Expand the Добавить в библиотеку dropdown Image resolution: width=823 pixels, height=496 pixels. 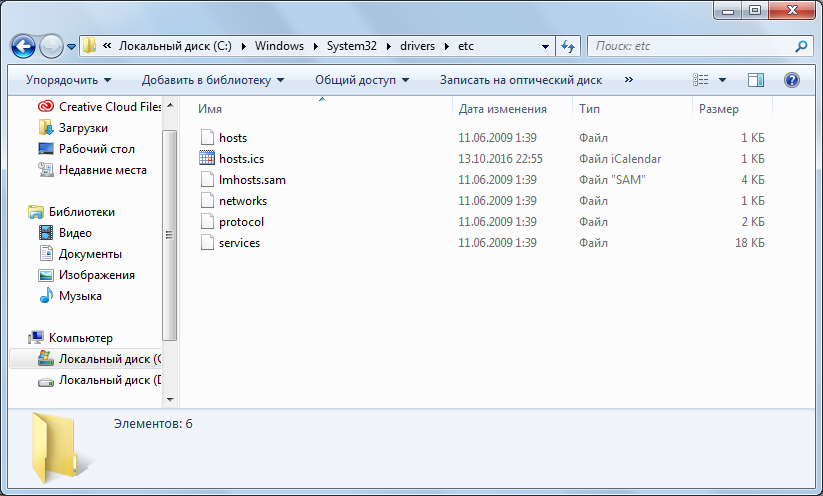point(212,80)
